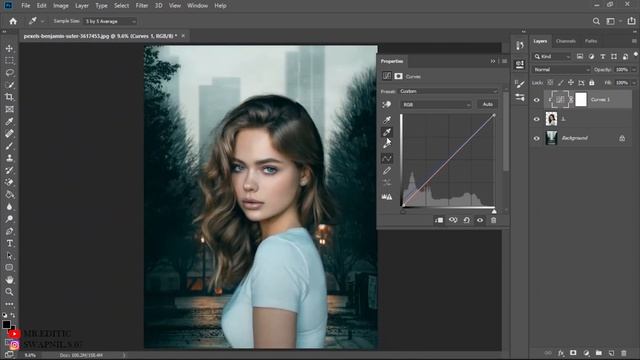
Task: Delete the Curves adjustment via trash icon
Action: click(493, 220)
